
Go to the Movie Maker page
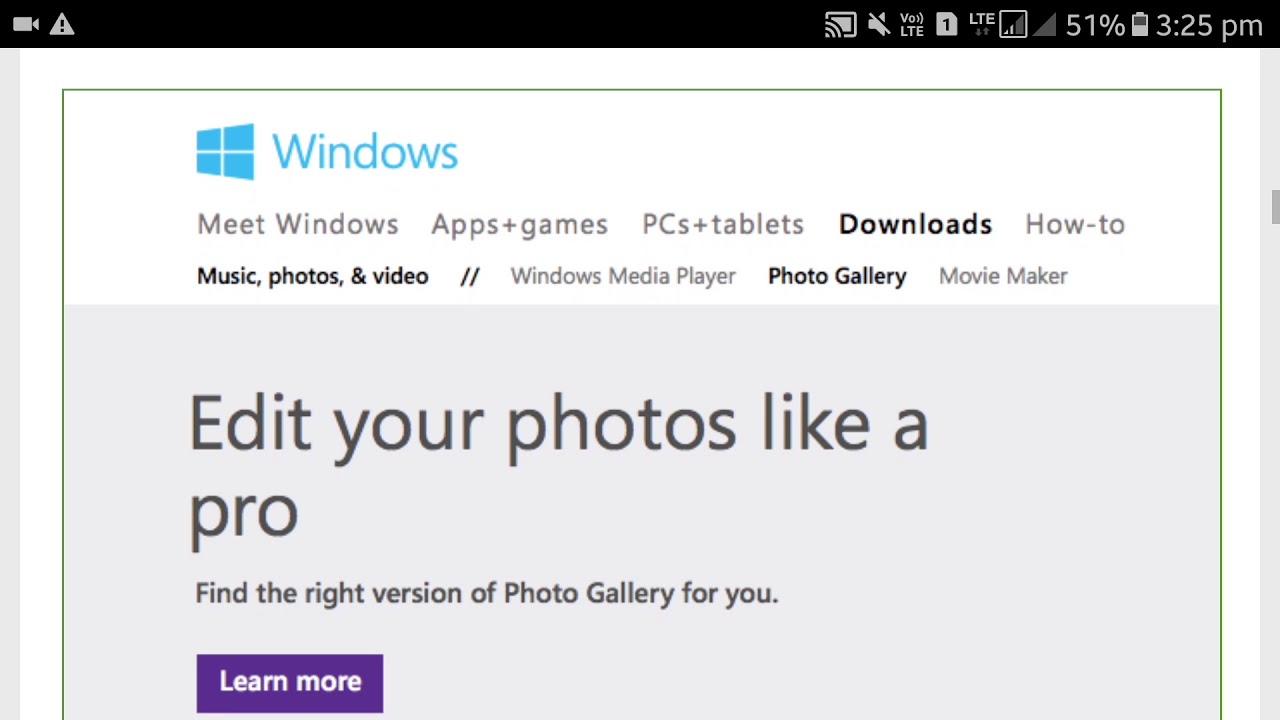pyautogui.click(x=1003, y=276)
